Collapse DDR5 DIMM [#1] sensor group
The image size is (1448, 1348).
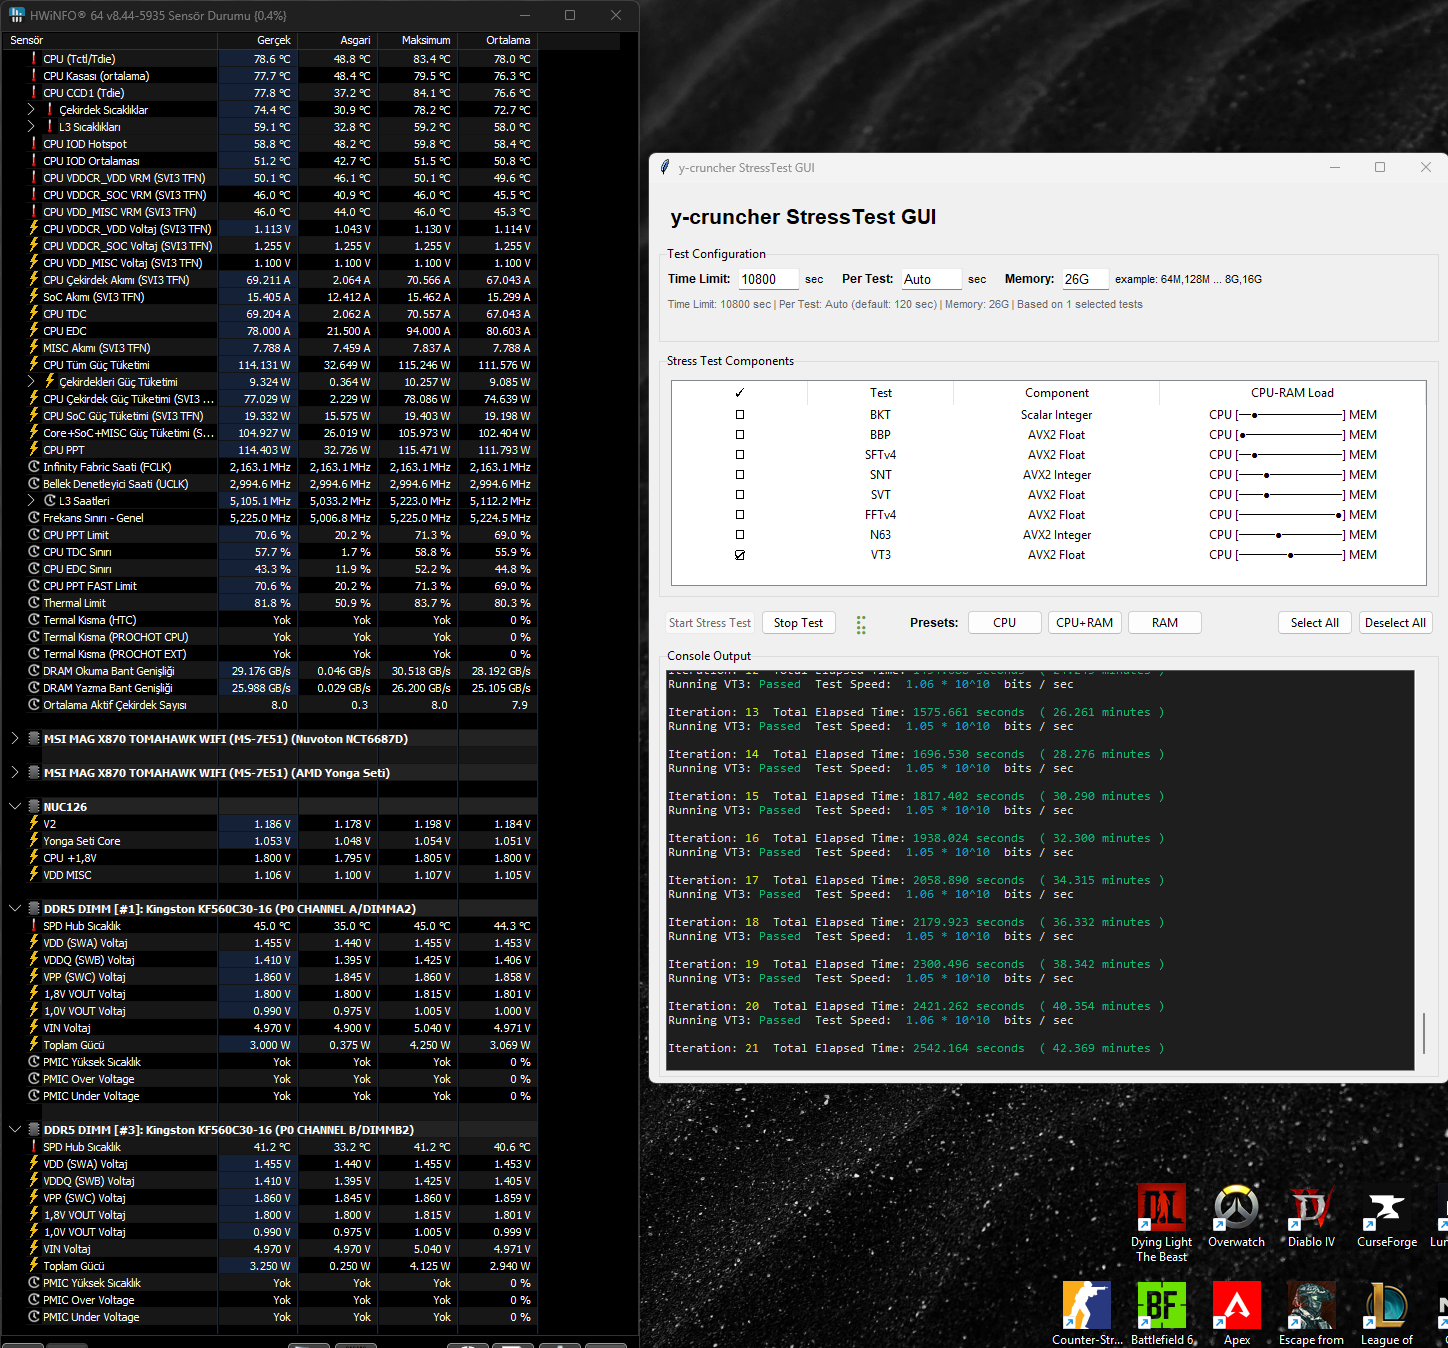14,909
